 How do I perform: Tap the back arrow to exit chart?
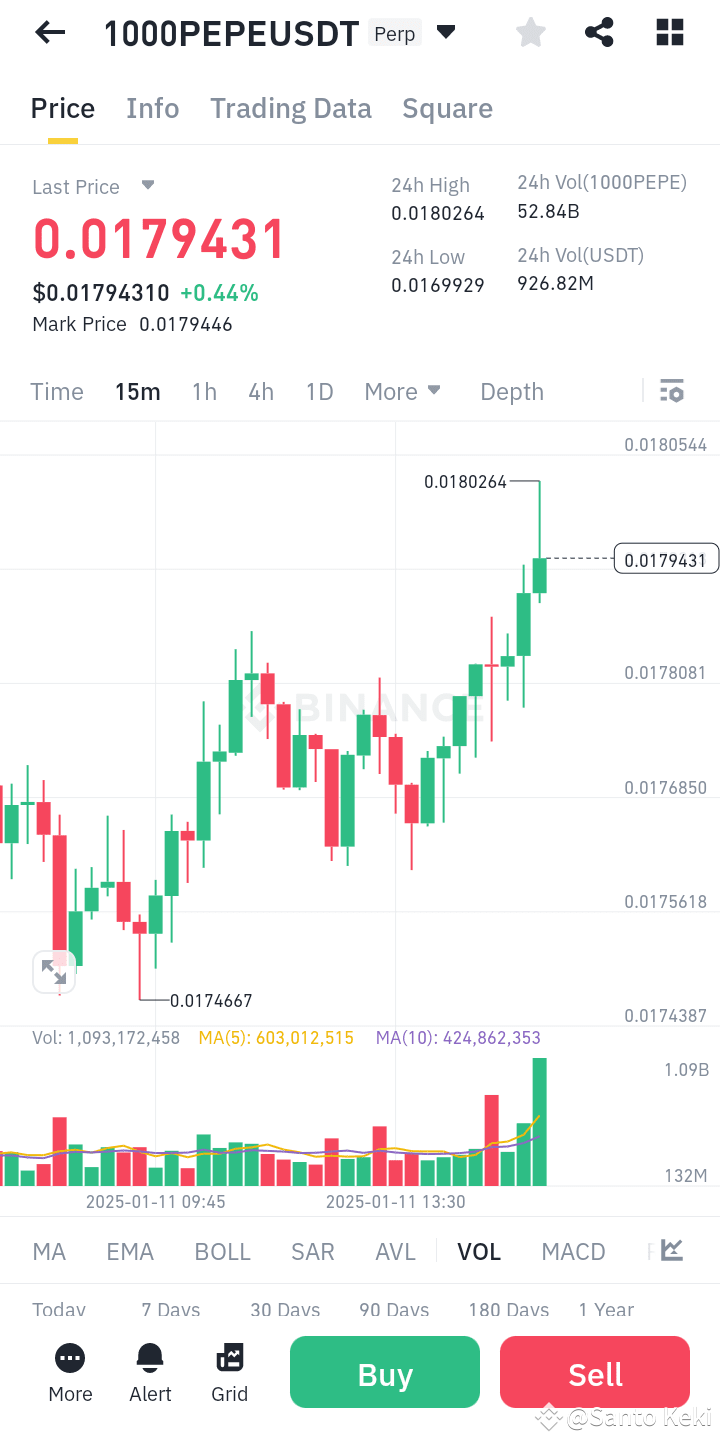[49, 32]
